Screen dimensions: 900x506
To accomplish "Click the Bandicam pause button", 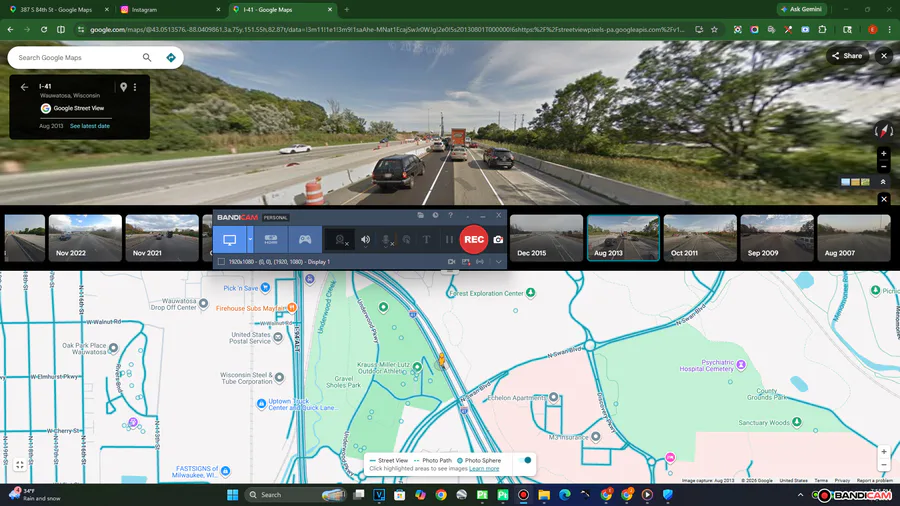I will pyautogui.click(x=449, y=240).
